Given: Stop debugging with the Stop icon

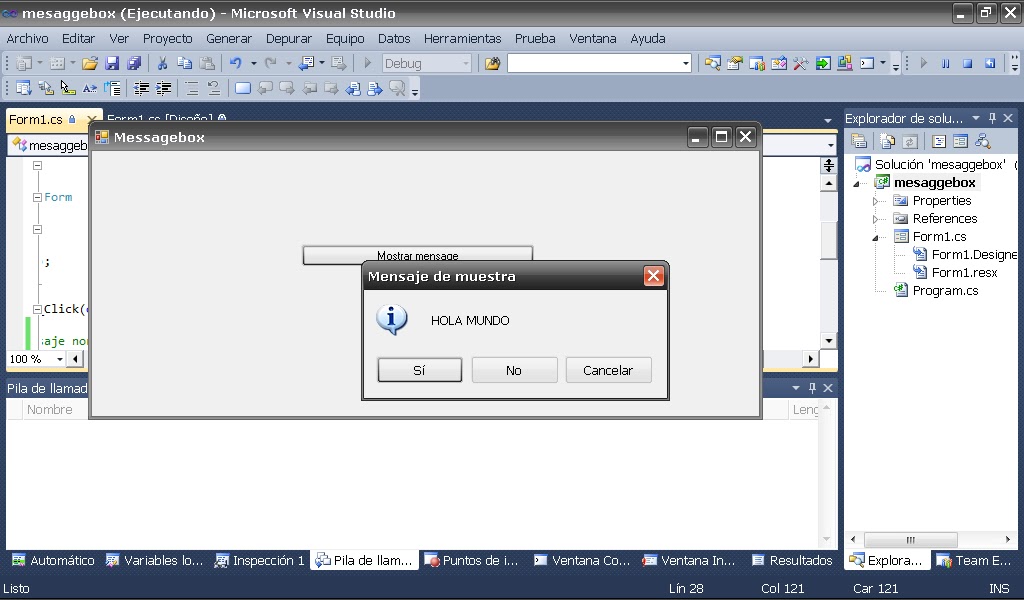Looking at the screenshot, I should pyautogui.click(x=967, y=63).
